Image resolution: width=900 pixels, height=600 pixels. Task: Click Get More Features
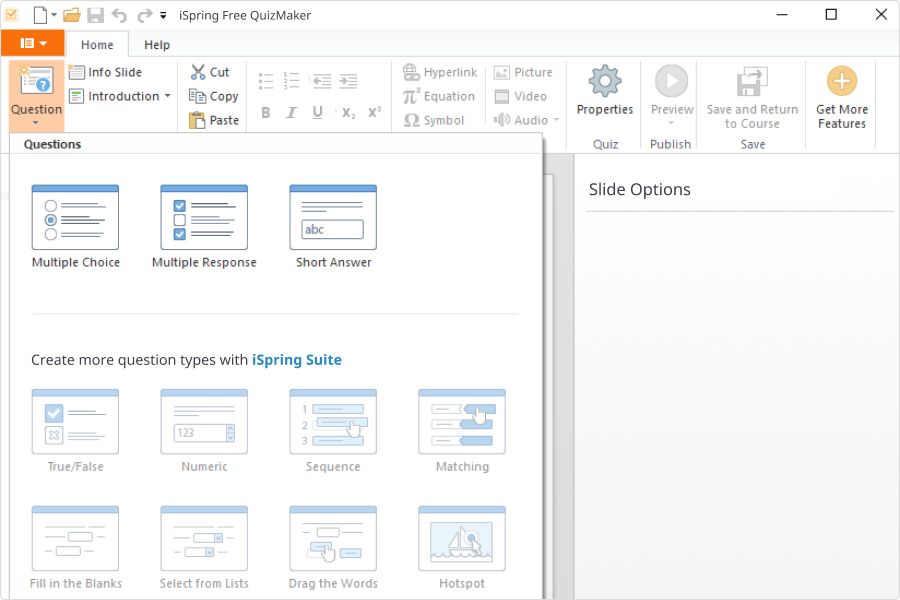pyautogui.click(x=841, y=95)
